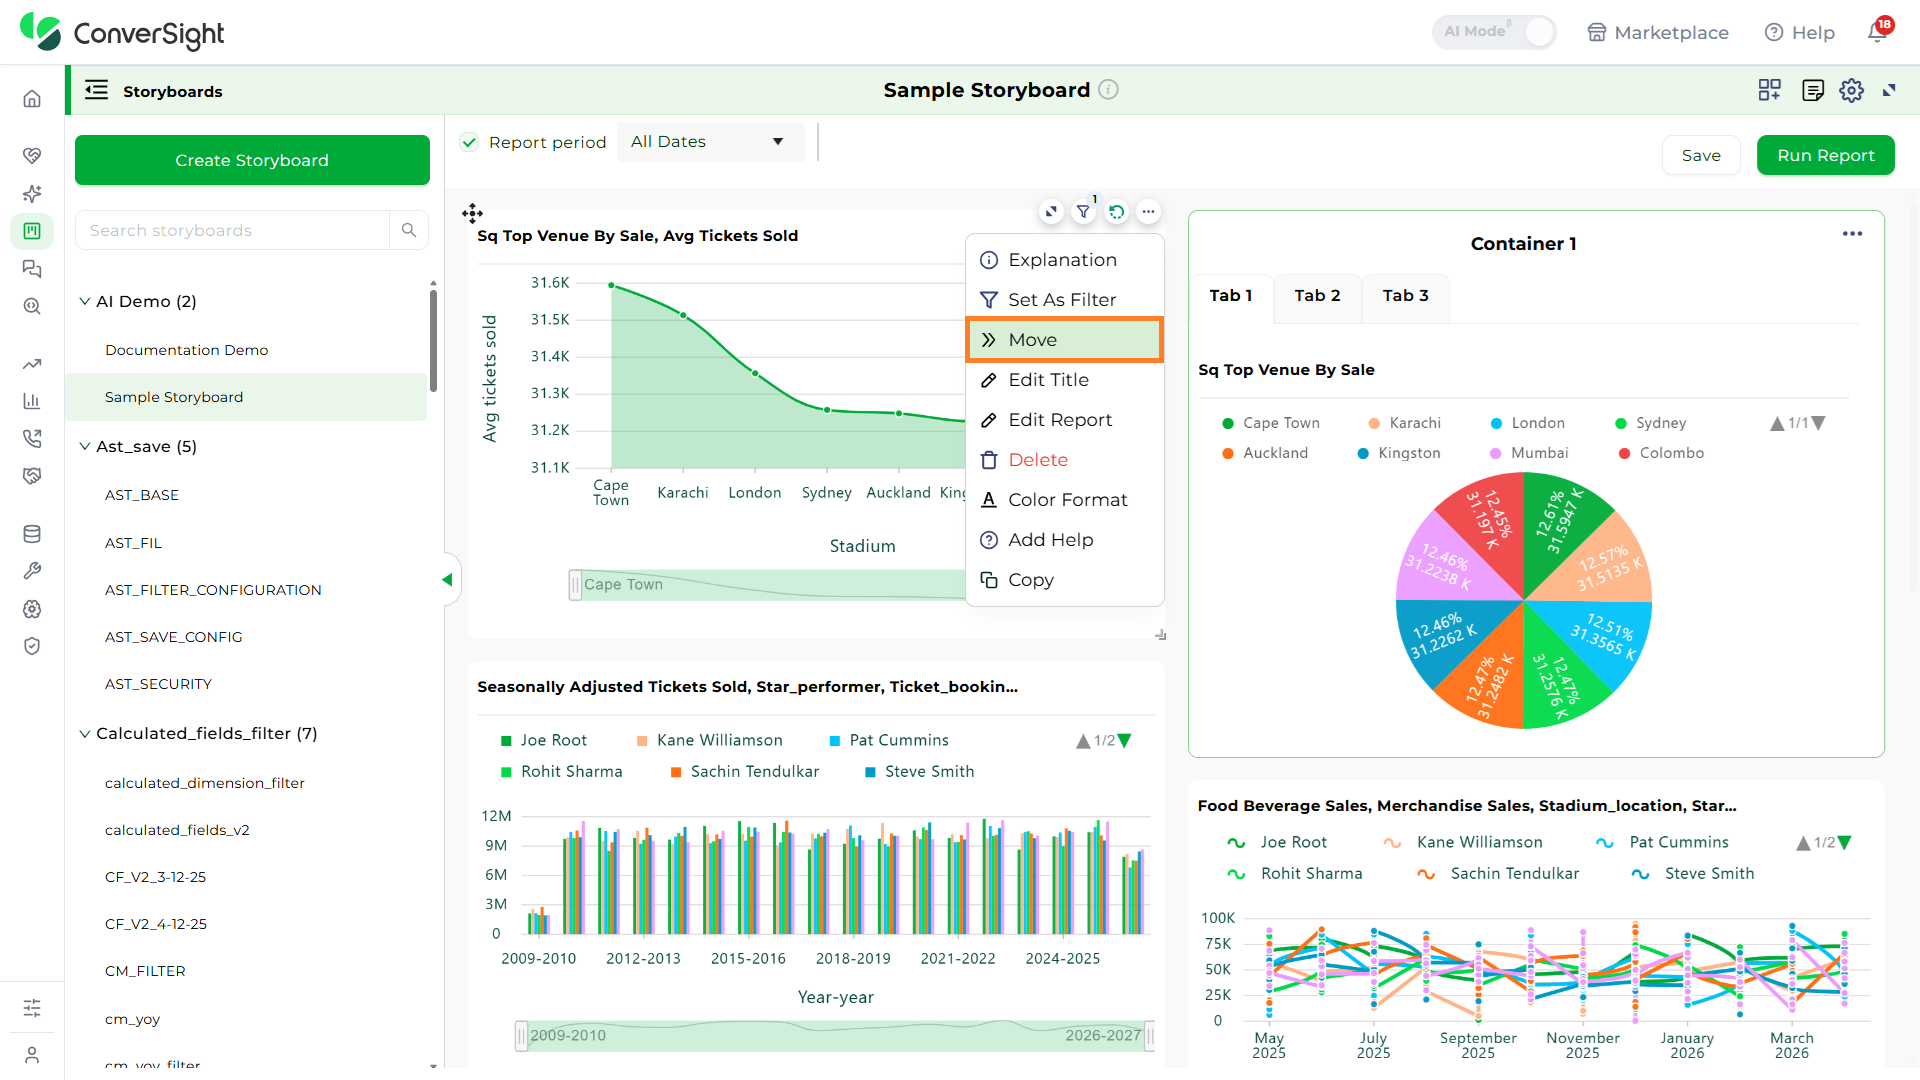Viewport: 1920px width, 1080px height.
Task: Open the Marketplace link
Action: [1658, 32]
